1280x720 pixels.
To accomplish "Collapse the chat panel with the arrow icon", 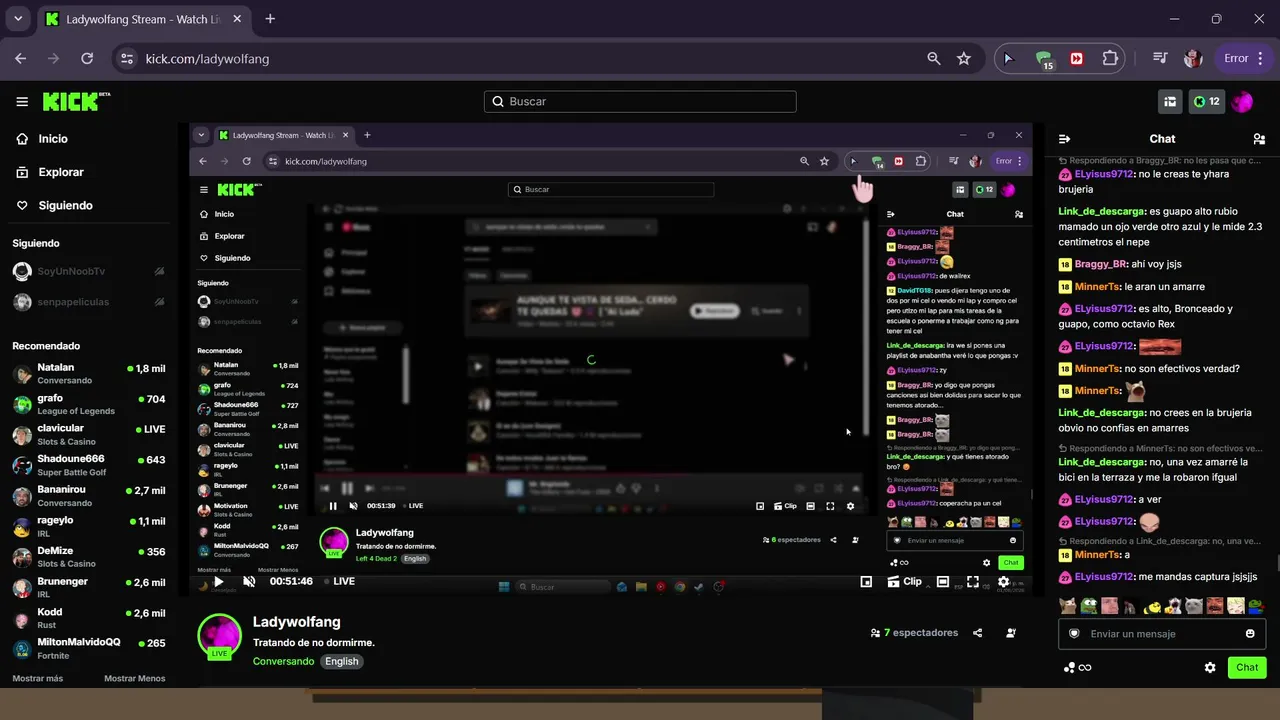I will 1065,139.
